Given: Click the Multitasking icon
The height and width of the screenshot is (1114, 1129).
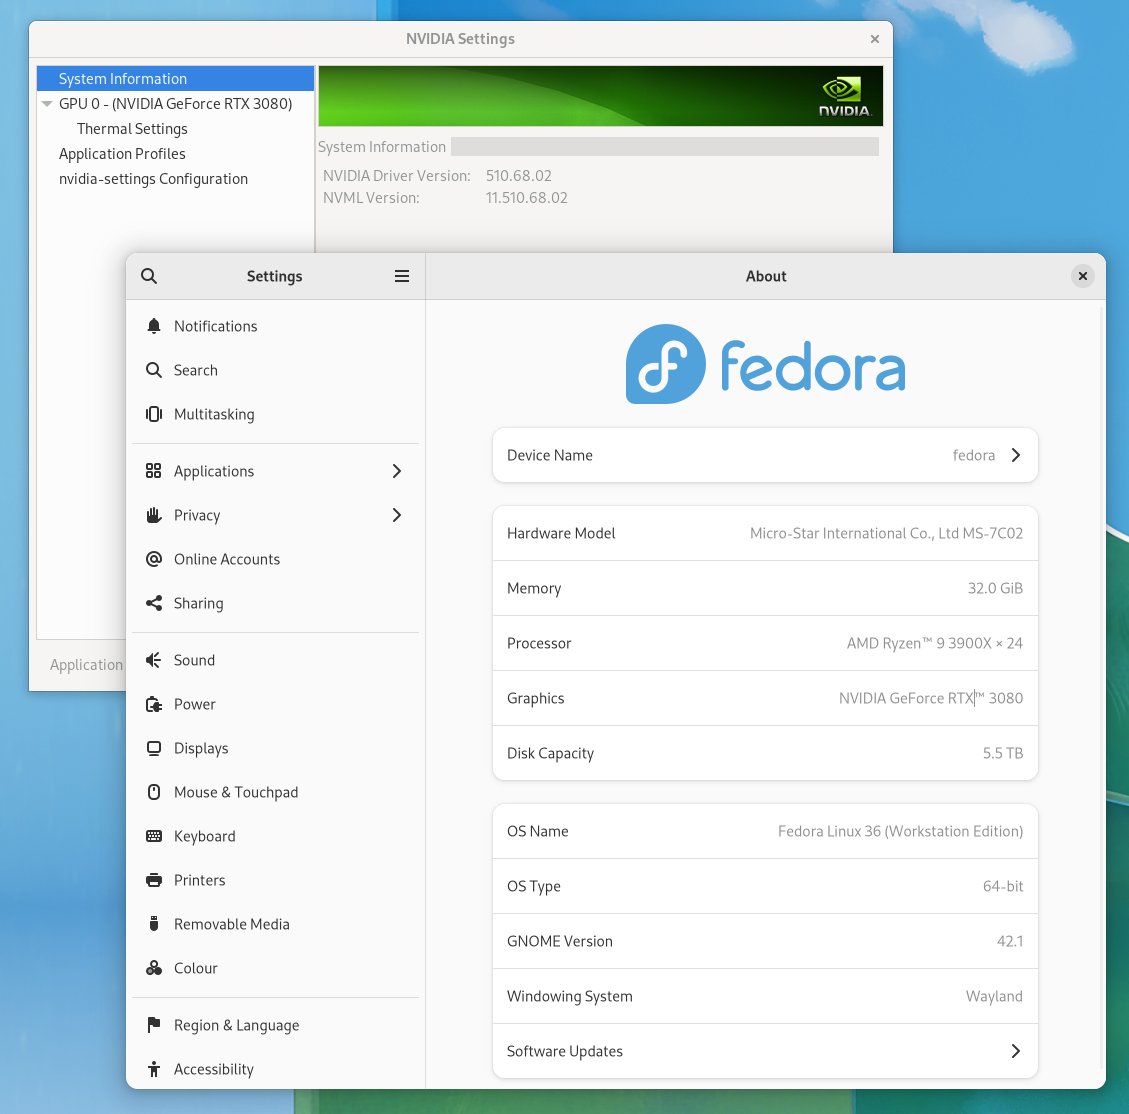Looking at the screenshot, I should 153,414.
